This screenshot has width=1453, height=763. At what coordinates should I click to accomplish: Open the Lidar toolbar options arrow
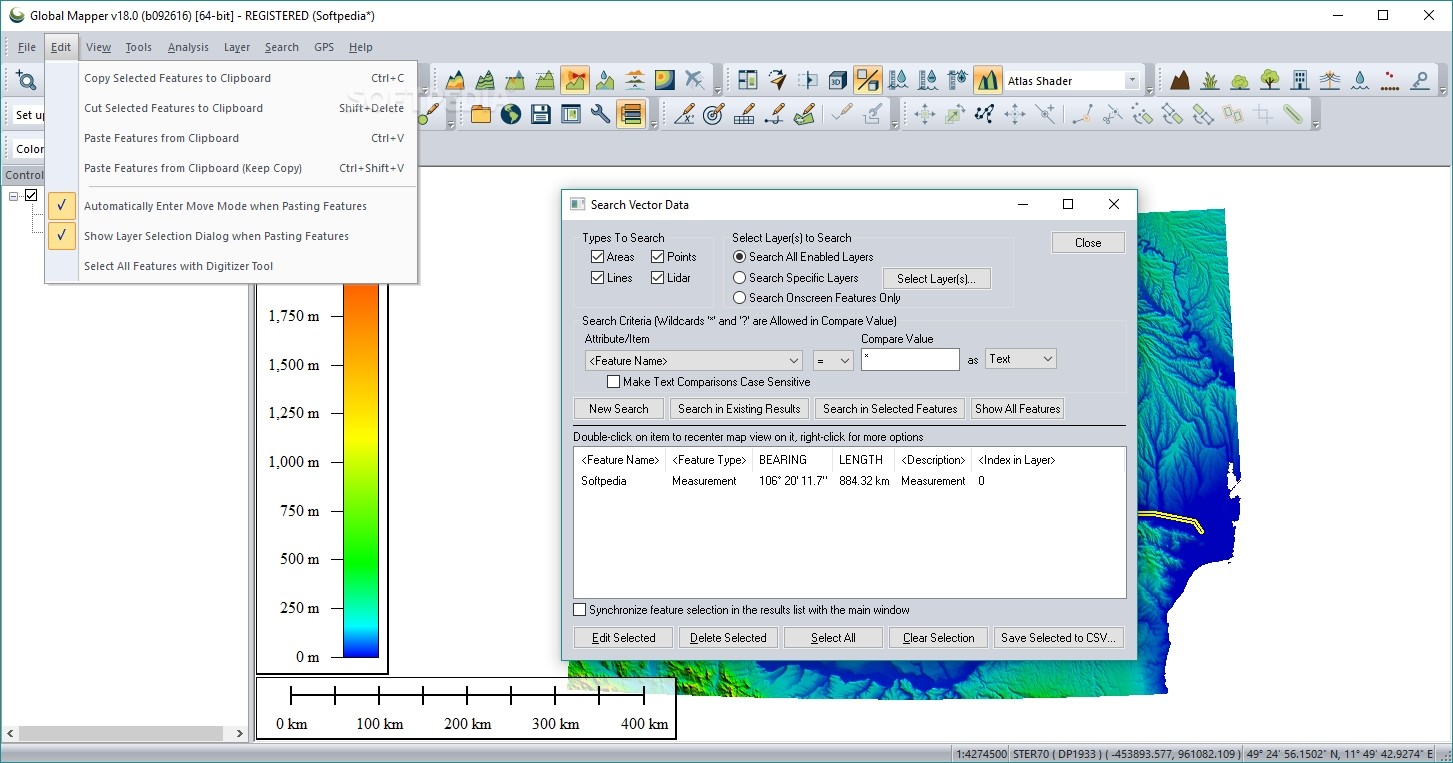(x=1443, y=90)
